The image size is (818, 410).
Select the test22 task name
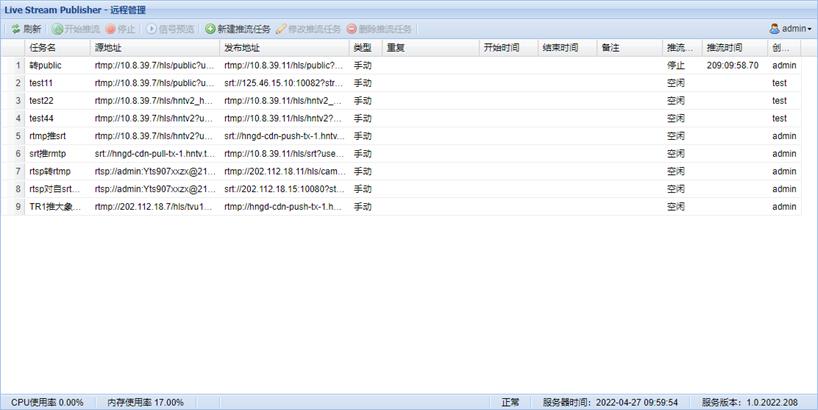click(41, 101)
